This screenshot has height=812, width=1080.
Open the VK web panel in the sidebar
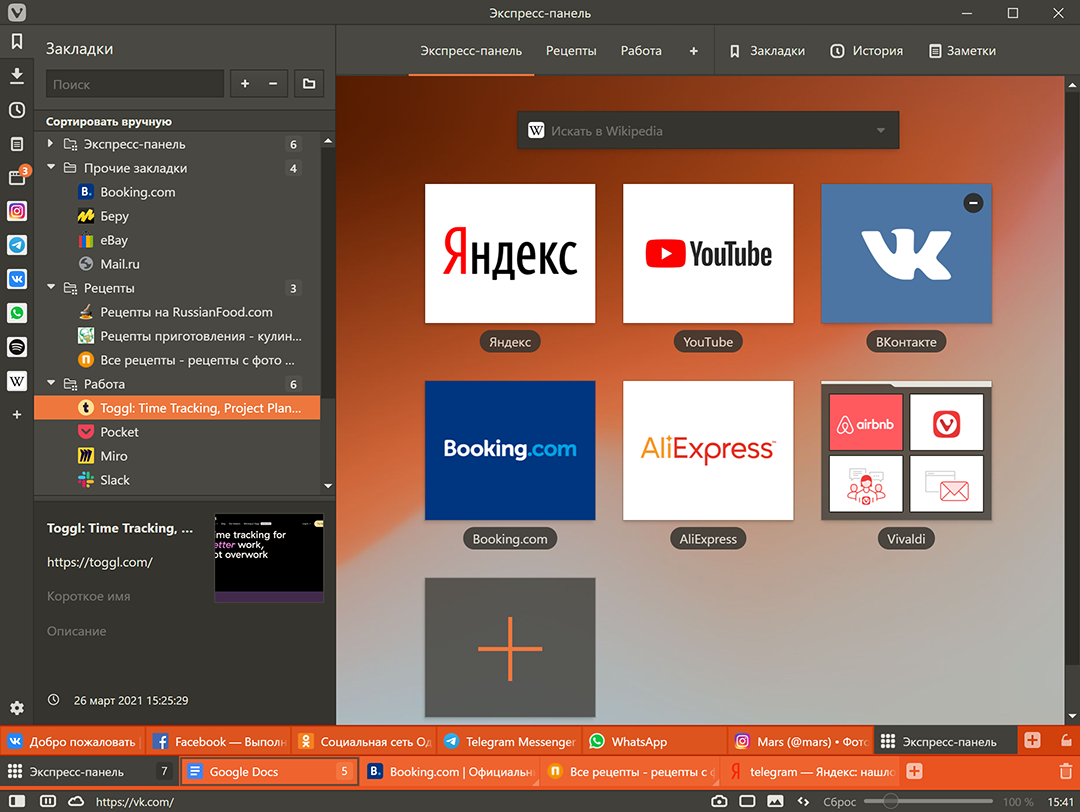point(17,278)
